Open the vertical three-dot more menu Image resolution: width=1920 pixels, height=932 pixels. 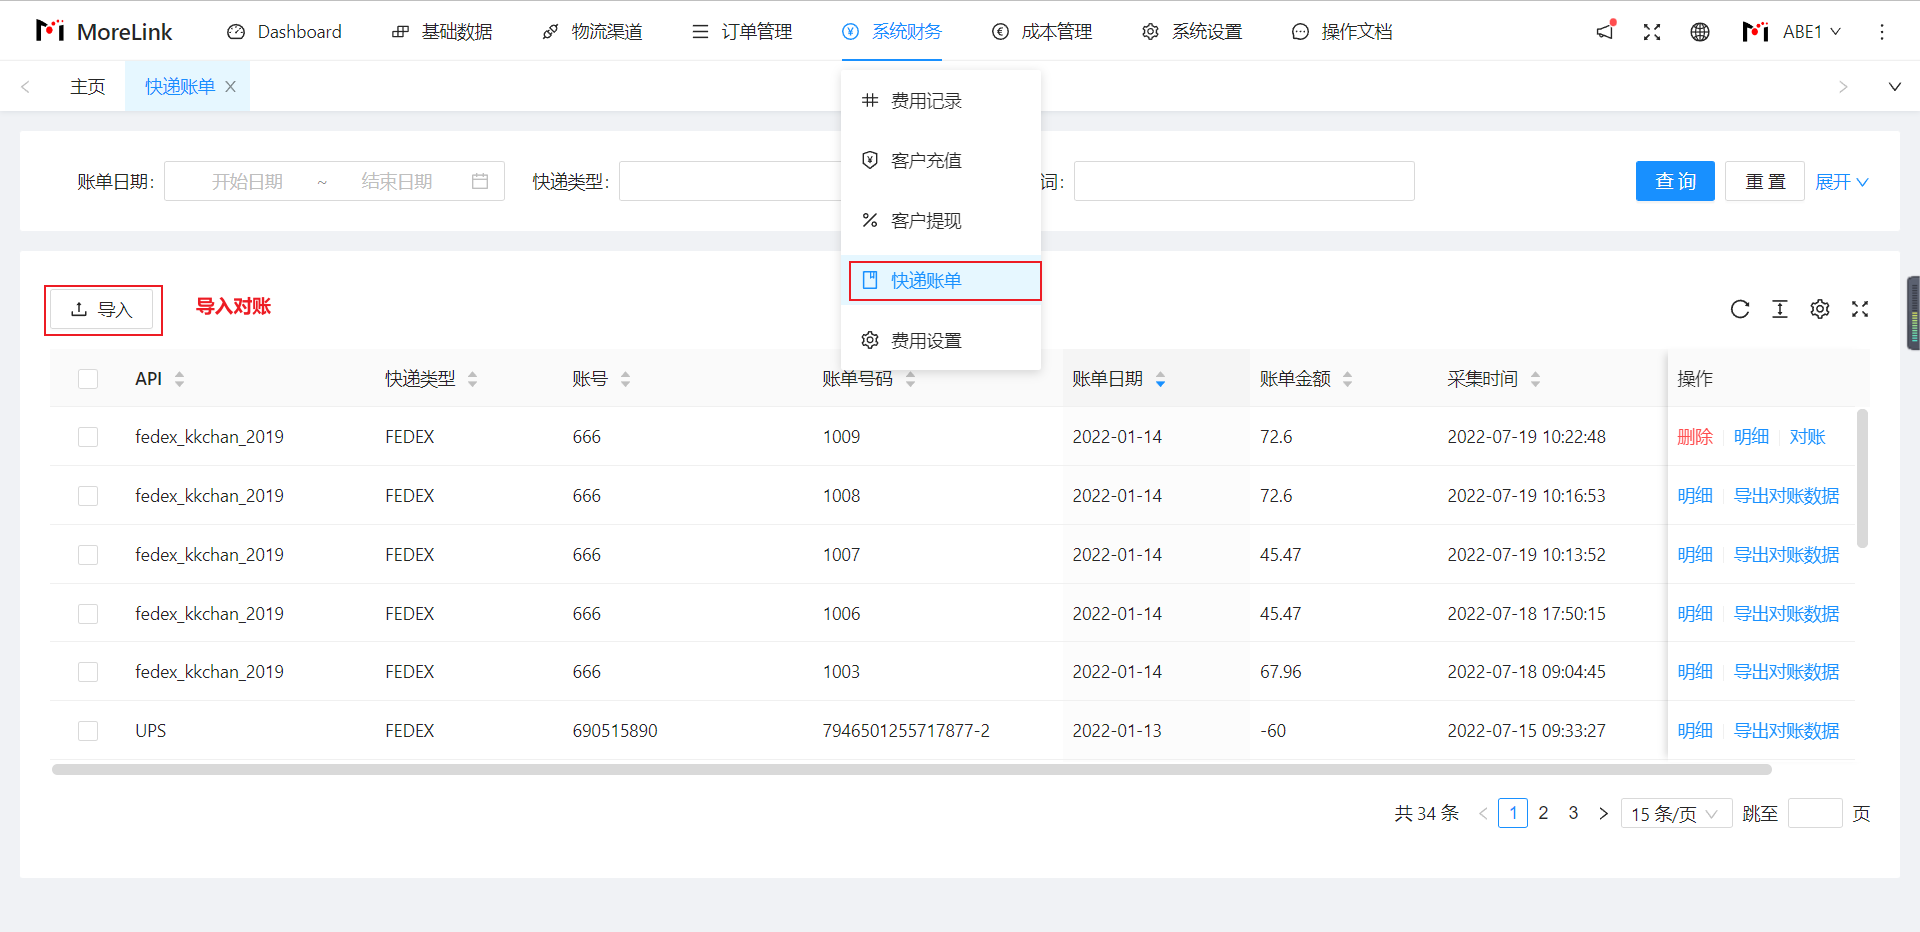click(x=1882, y=32)
